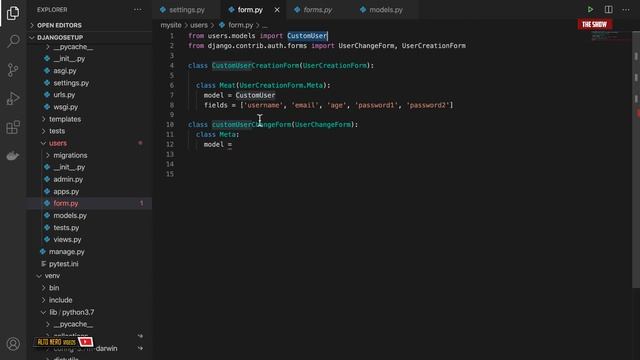Click the form.py breadcrumb segment
The width and height of the screenshot is (640, 360).
coord(236,25)
